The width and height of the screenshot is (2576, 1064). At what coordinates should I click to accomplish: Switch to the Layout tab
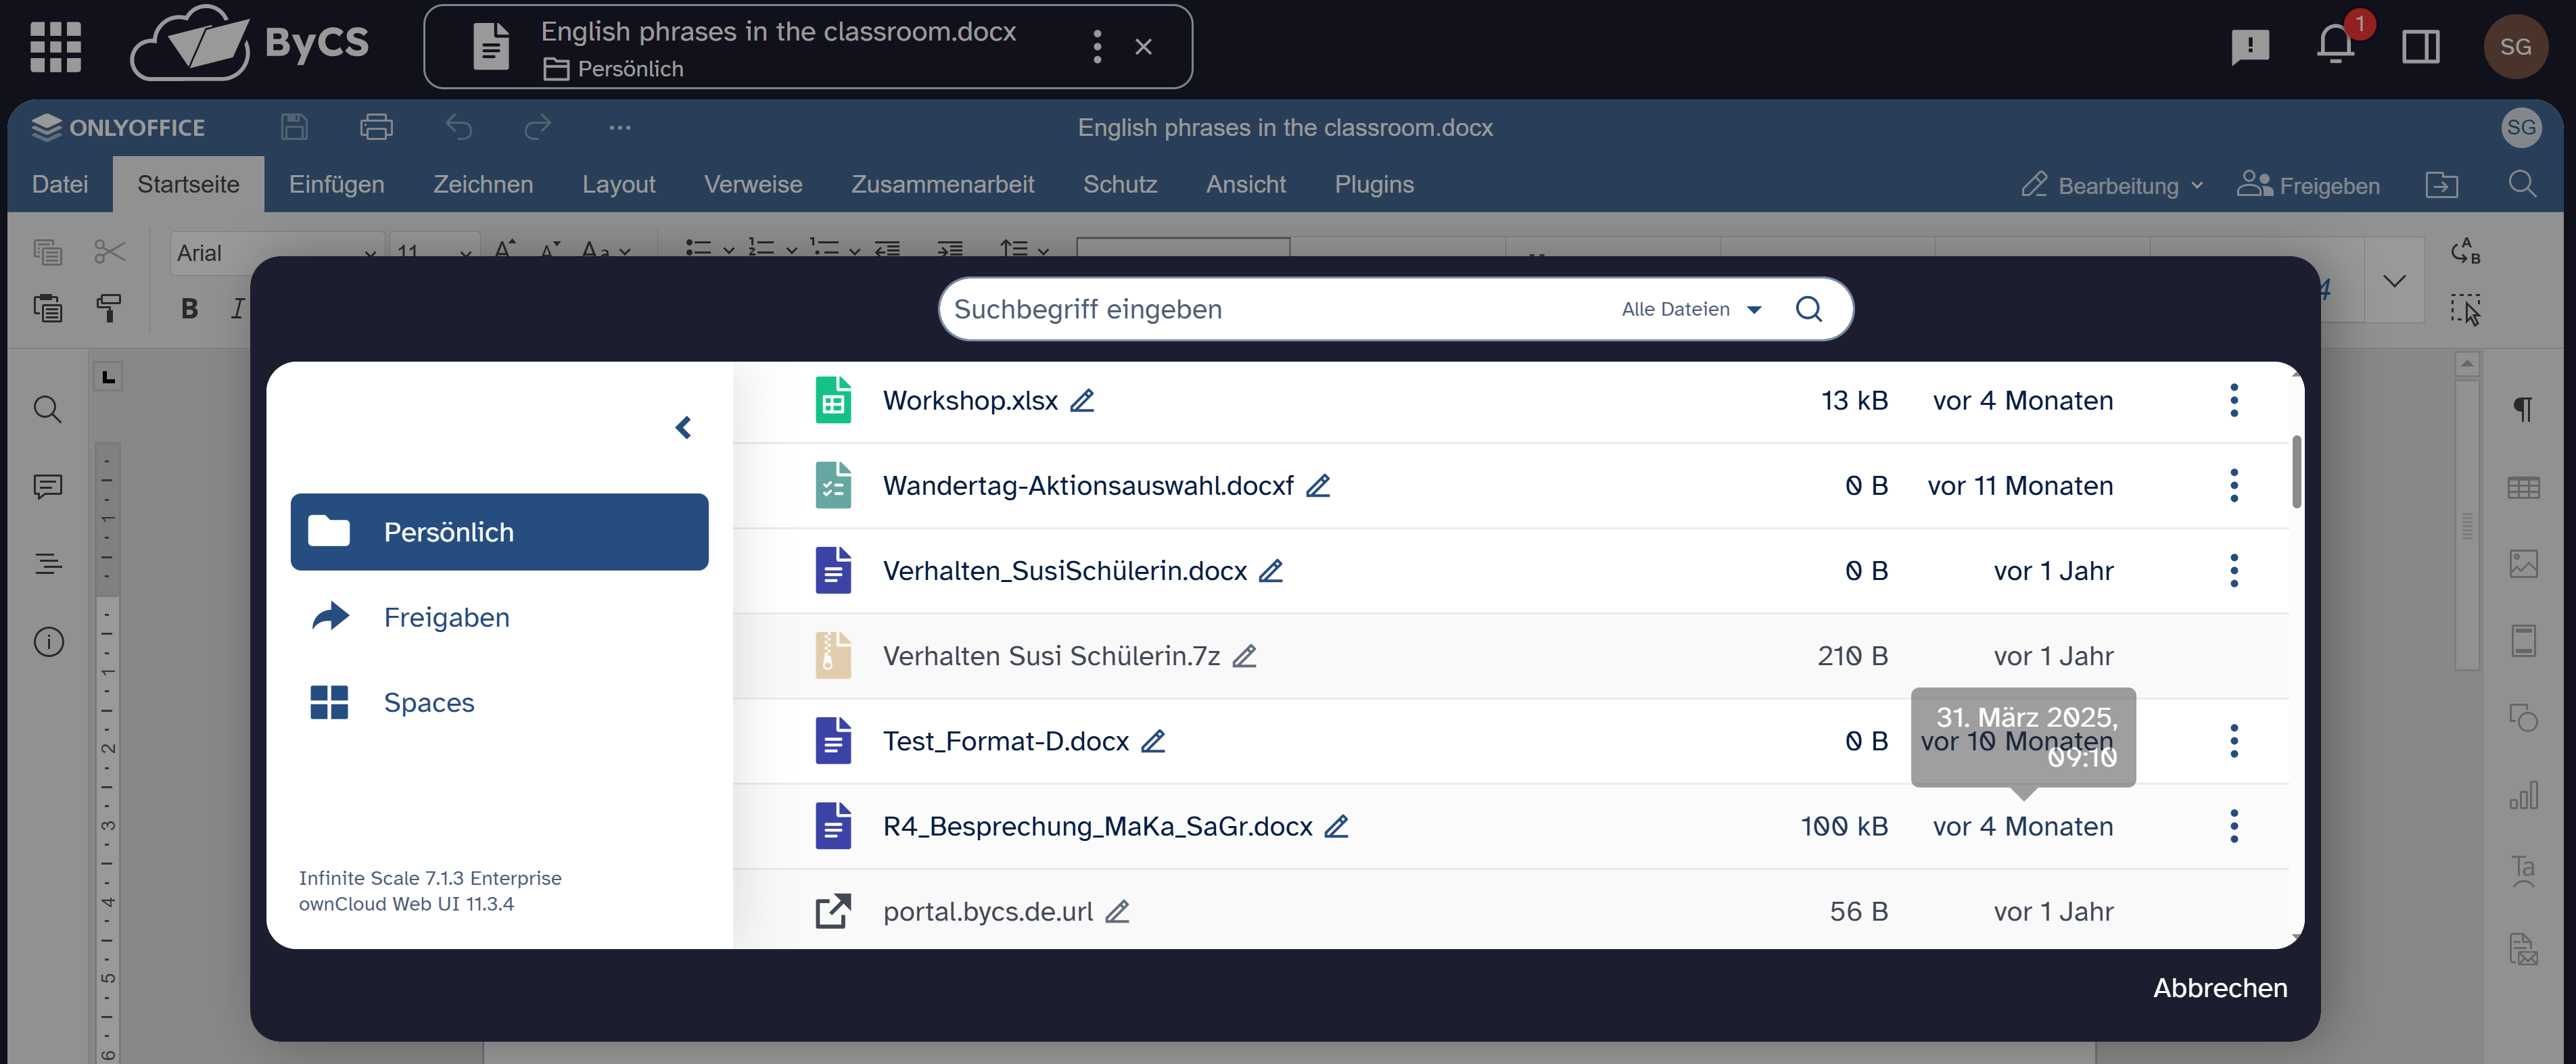(x=618, y=185)
